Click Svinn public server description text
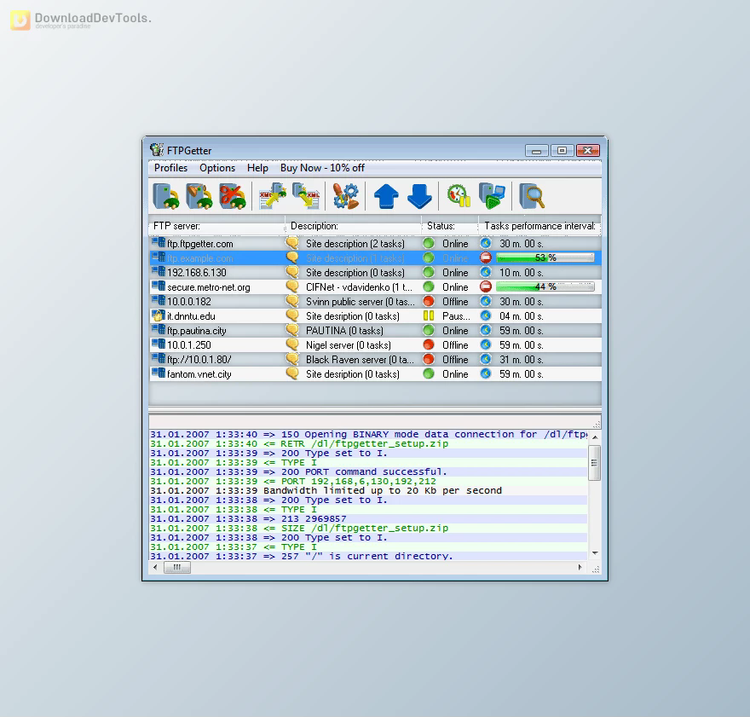 pos(360,301)
